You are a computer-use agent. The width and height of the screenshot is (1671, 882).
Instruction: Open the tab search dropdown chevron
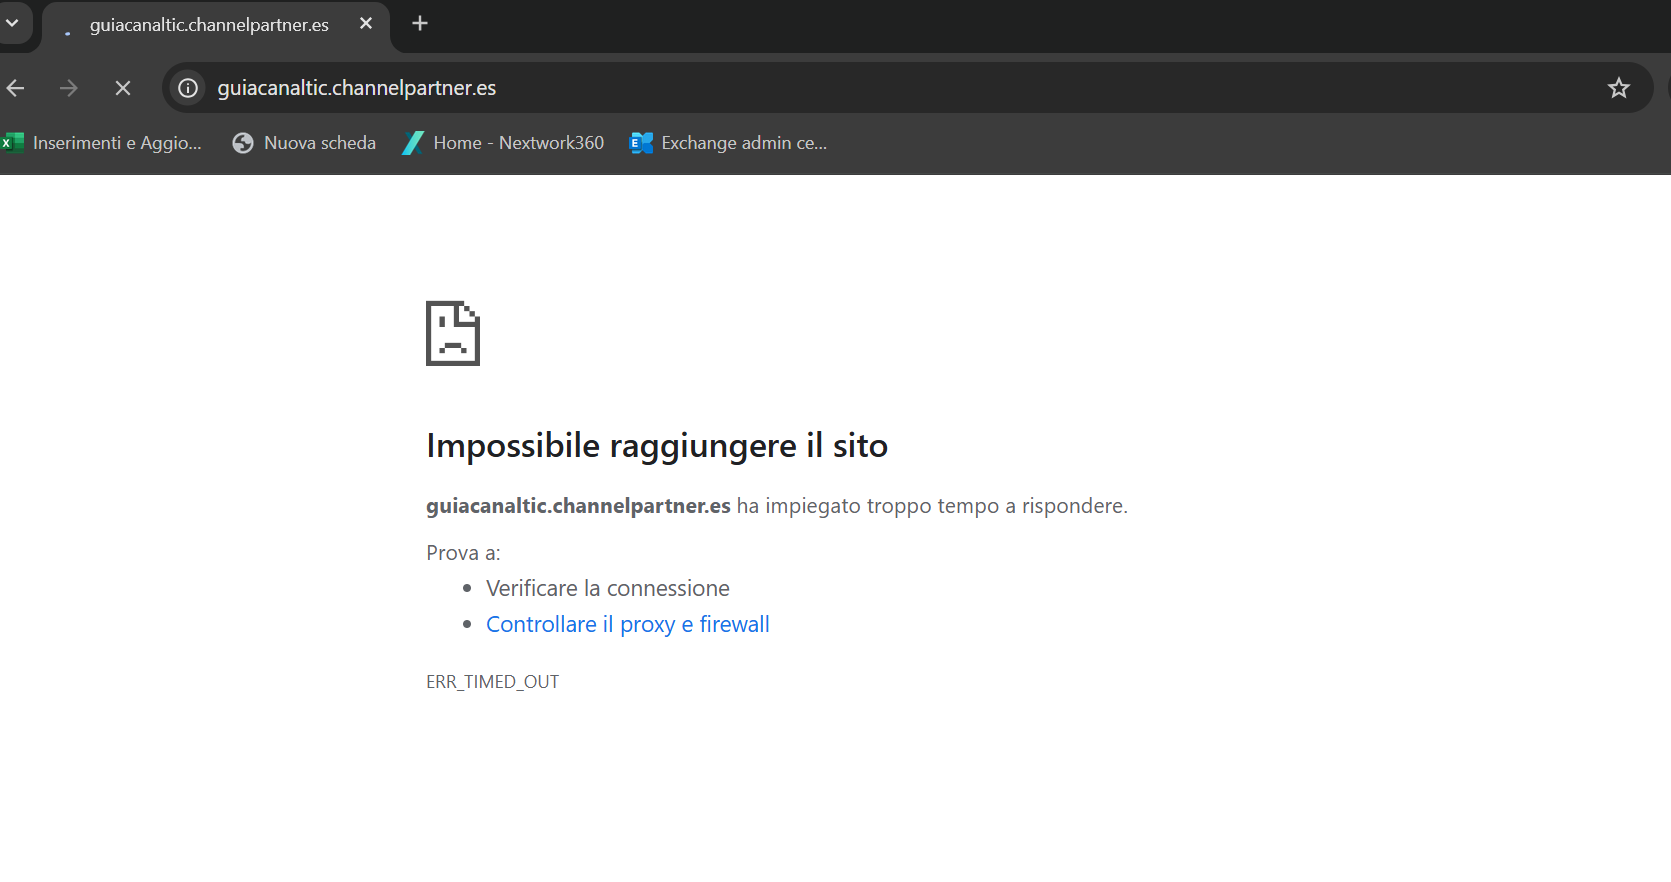[12, 23]
